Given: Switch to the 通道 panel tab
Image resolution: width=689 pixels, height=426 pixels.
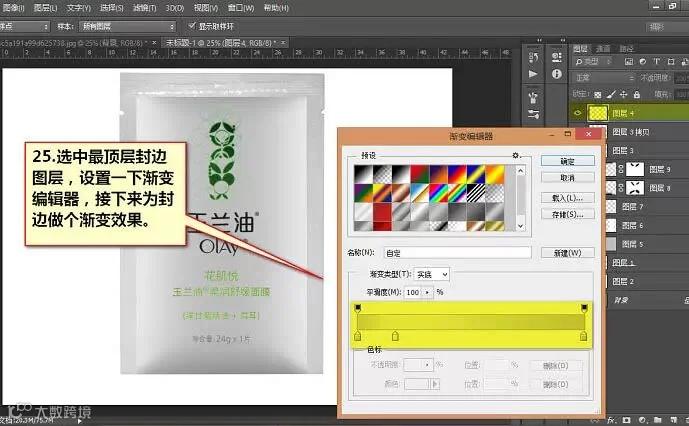Looking at the screenshot, I should coord(603,48).
